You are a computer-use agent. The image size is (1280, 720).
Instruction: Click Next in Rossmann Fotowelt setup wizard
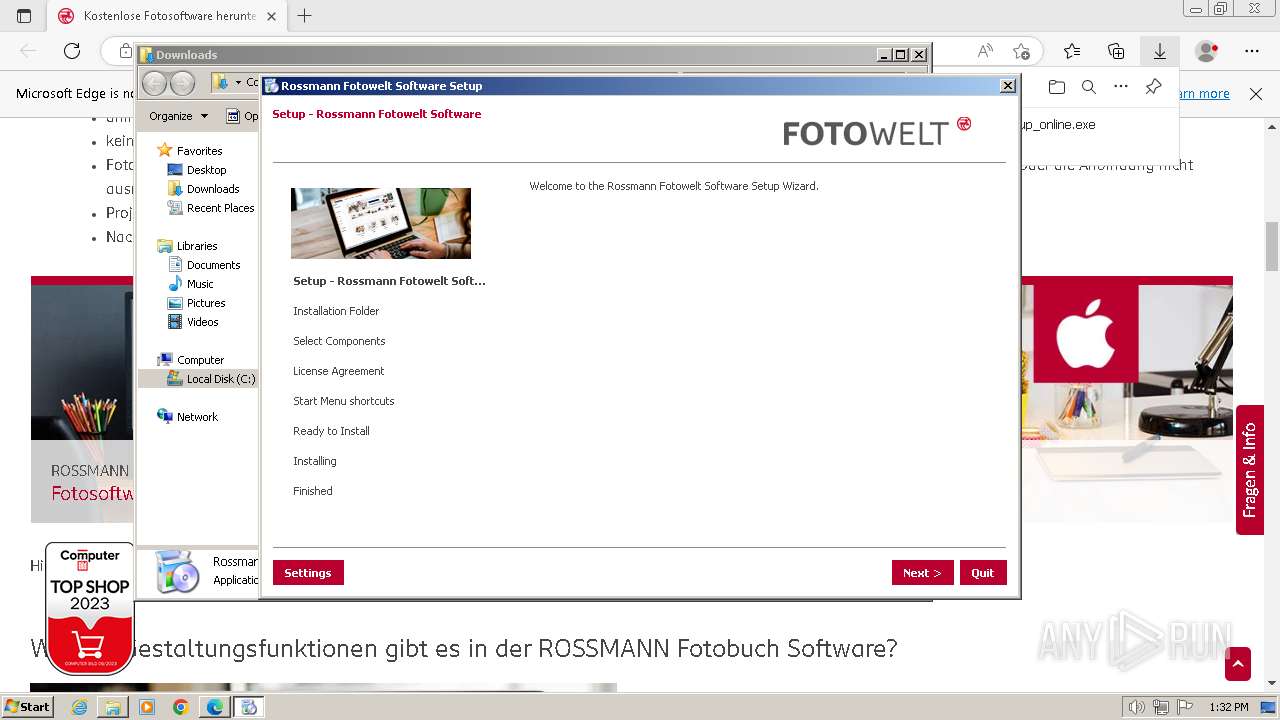(922, 572)
